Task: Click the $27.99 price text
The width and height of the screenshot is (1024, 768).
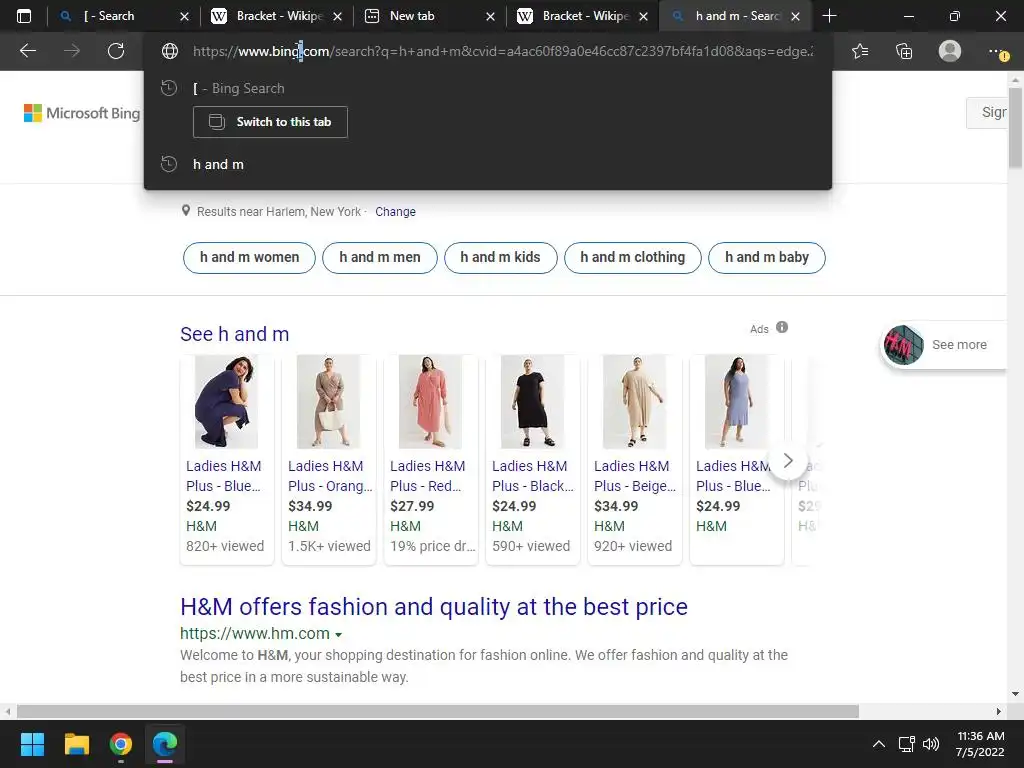Action: pos(412,506)
